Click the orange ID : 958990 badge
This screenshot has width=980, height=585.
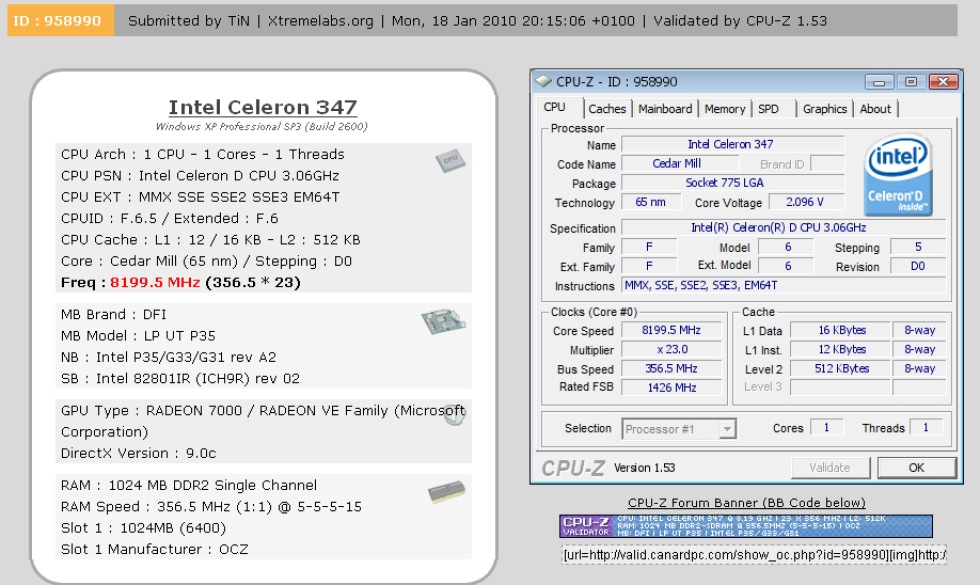coord(61,21)
